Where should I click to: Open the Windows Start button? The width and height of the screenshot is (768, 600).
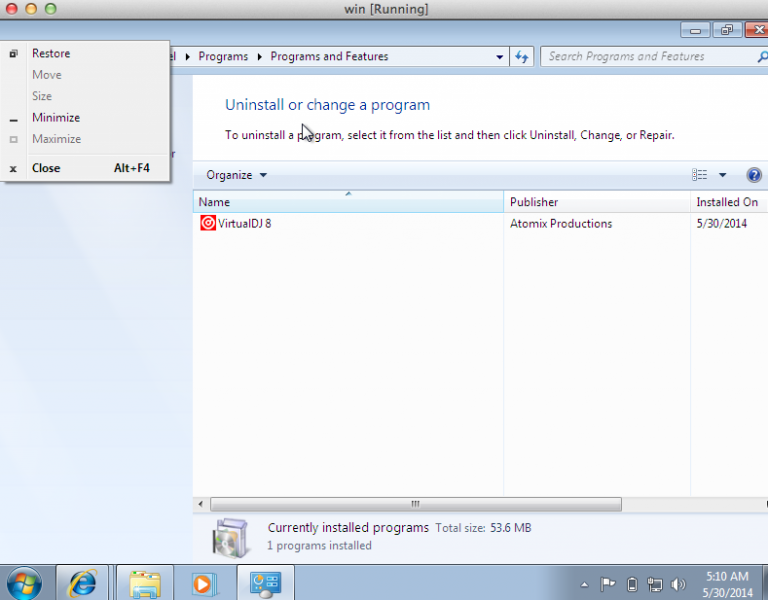(24, 584)
